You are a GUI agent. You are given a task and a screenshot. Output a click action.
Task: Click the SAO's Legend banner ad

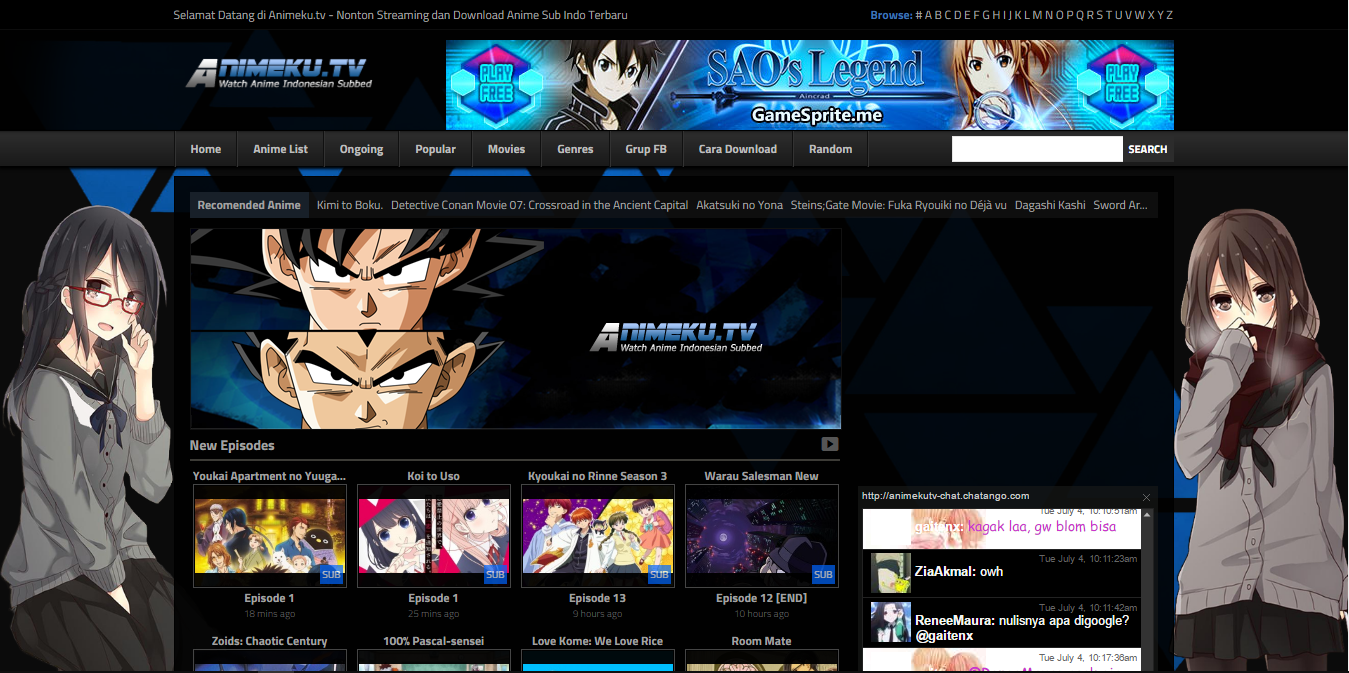pyautogui.click(x=810, y=85)
